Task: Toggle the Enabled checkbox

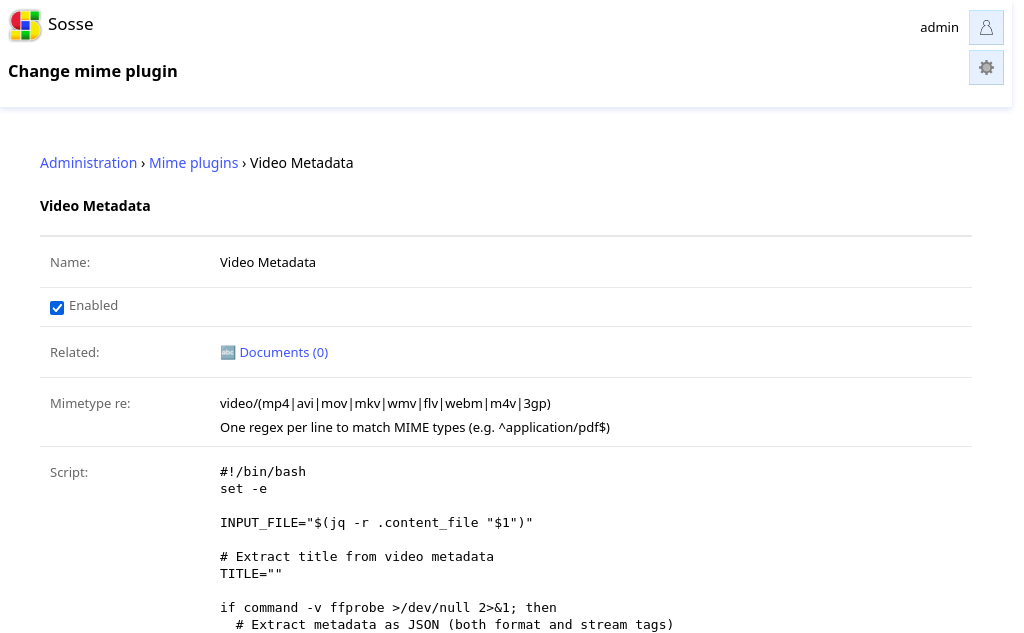Action: [x=57, y=308]
